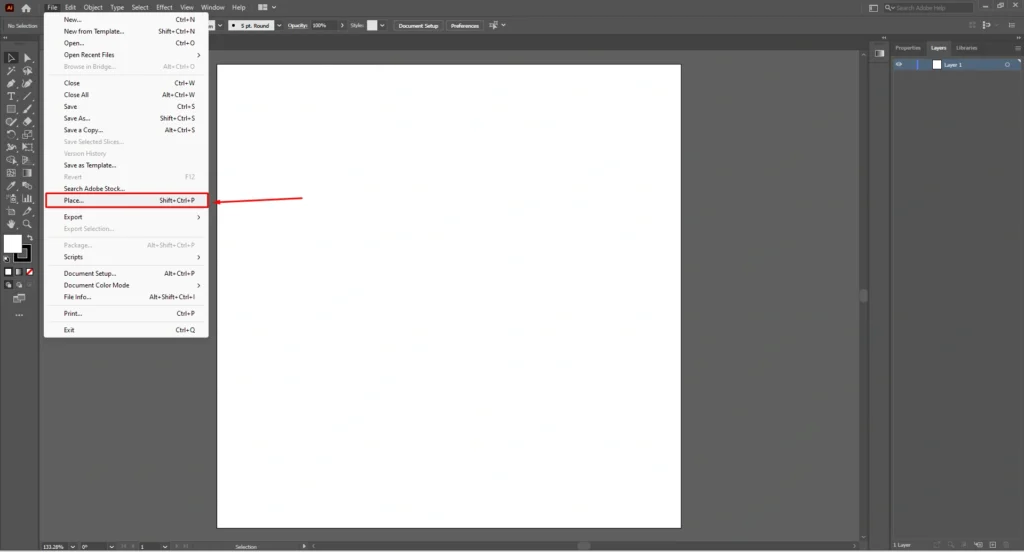
Task: Switch to the Libraries tab
Action: coord(967,48)
